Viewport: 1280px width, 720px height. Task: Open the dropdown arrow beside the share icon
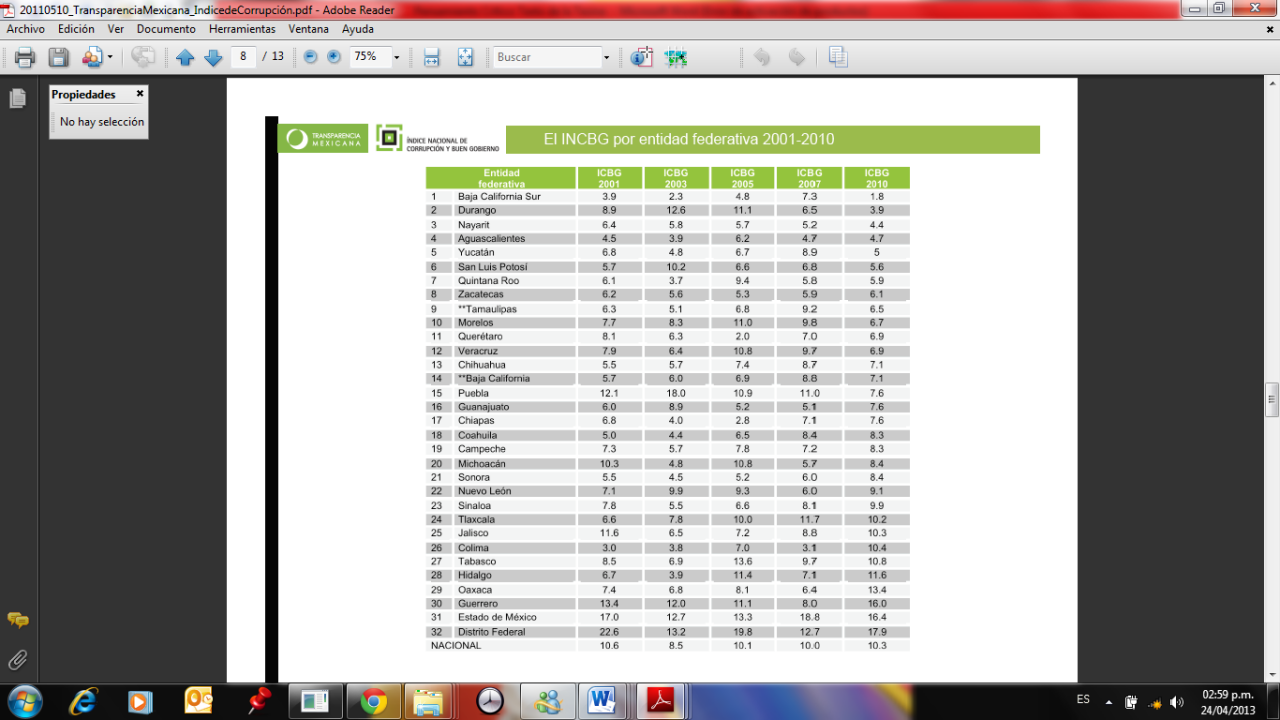(x=110, y=57)
